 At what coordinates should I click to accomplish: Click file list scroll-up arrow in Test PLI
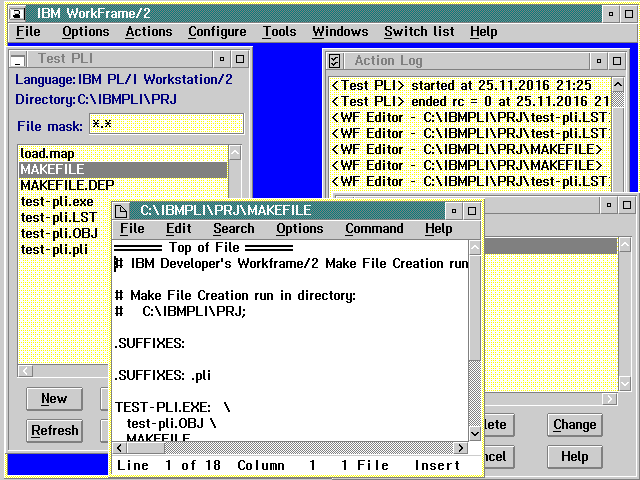(x=235, y=153)
